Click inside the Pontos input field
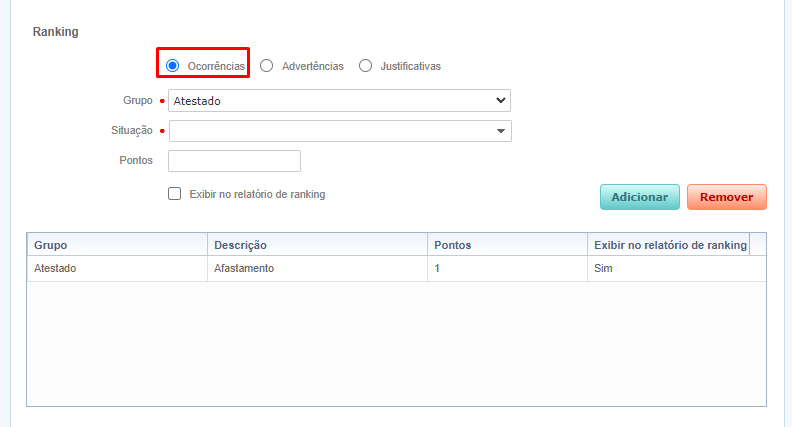 tap(234, 161)
